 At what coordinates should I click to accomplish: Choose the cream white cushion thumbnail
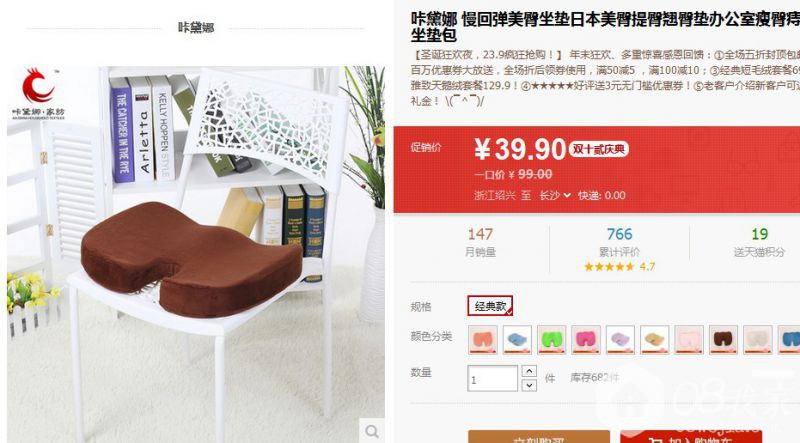[758, 339]
